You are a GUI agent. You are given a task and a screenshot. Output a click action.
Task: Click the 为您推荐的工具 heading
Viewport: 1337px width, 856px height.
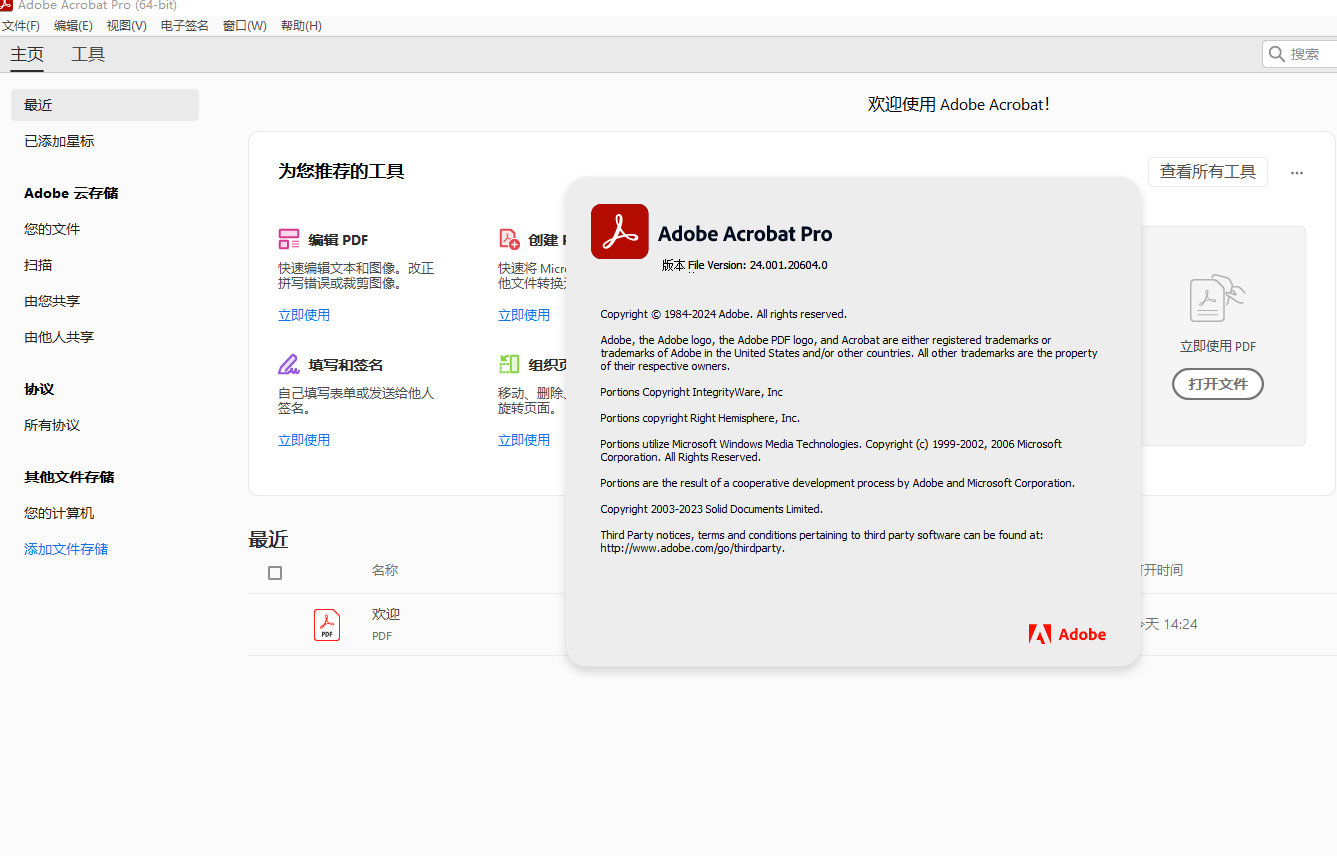(341, 171)
